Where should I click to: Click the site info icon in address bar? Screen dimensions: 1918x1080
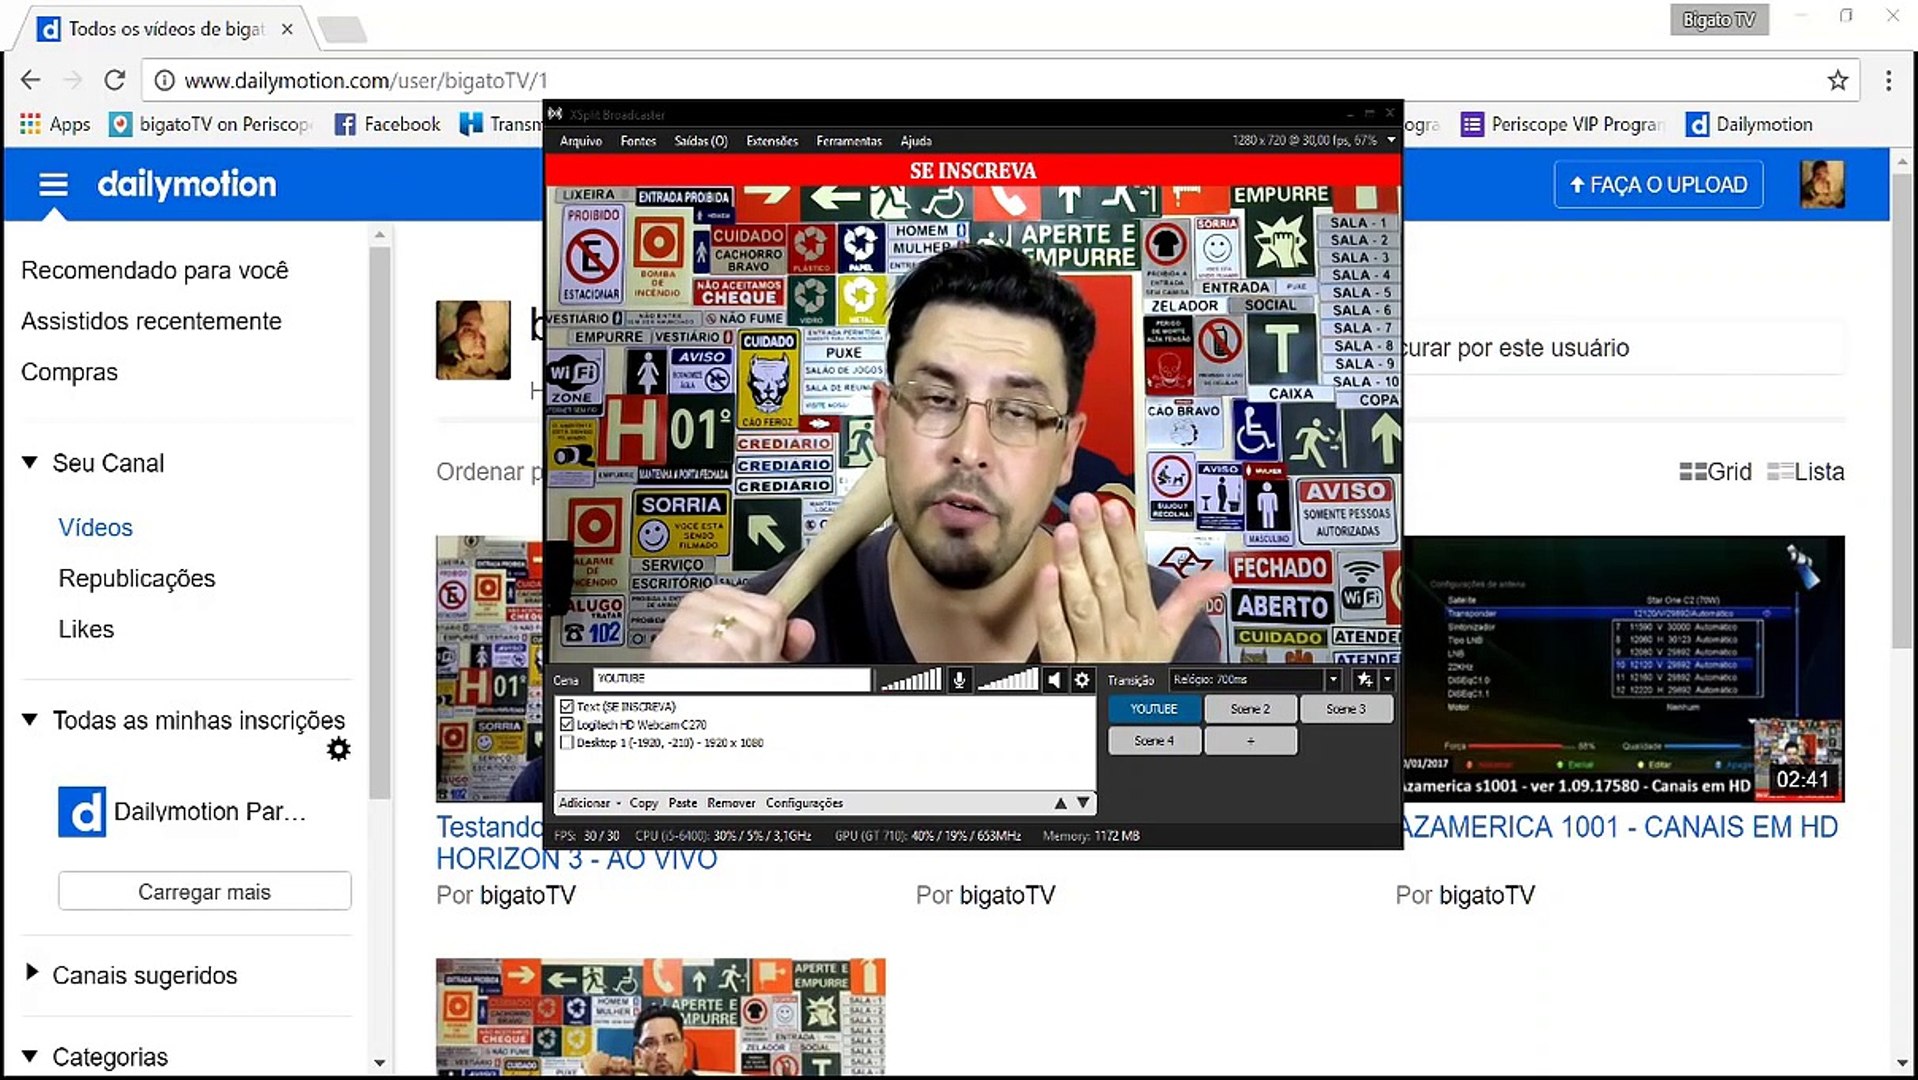[x=165, y=80]
